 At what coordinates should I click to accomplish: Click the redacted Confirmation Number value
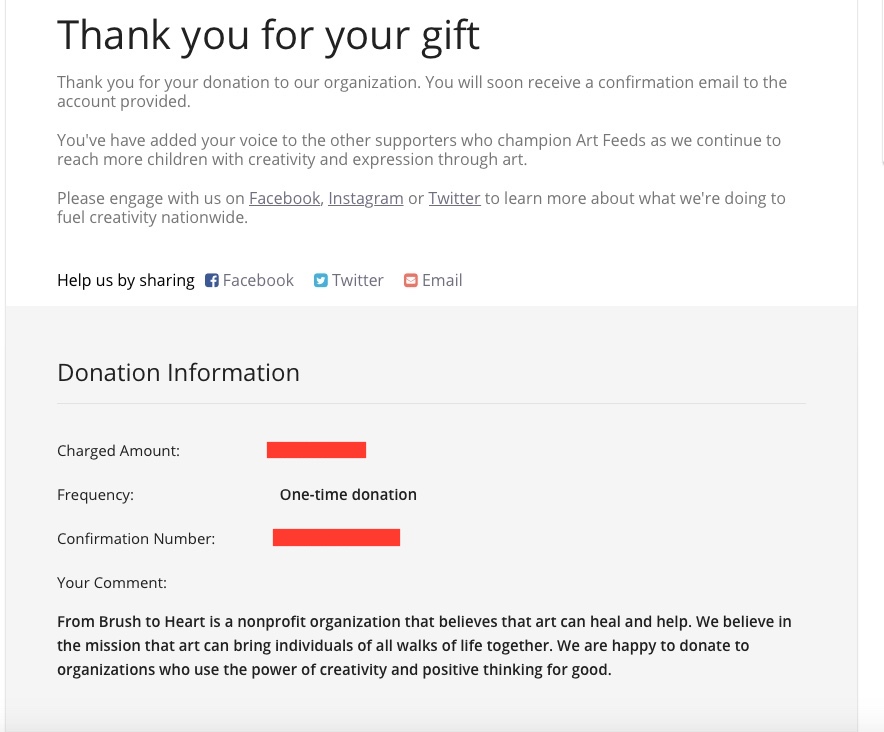336,538
